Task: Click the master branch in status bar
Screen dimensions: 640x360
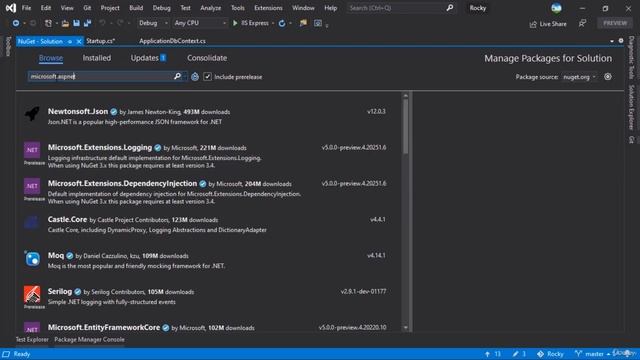Action: (x=594, y=354)
